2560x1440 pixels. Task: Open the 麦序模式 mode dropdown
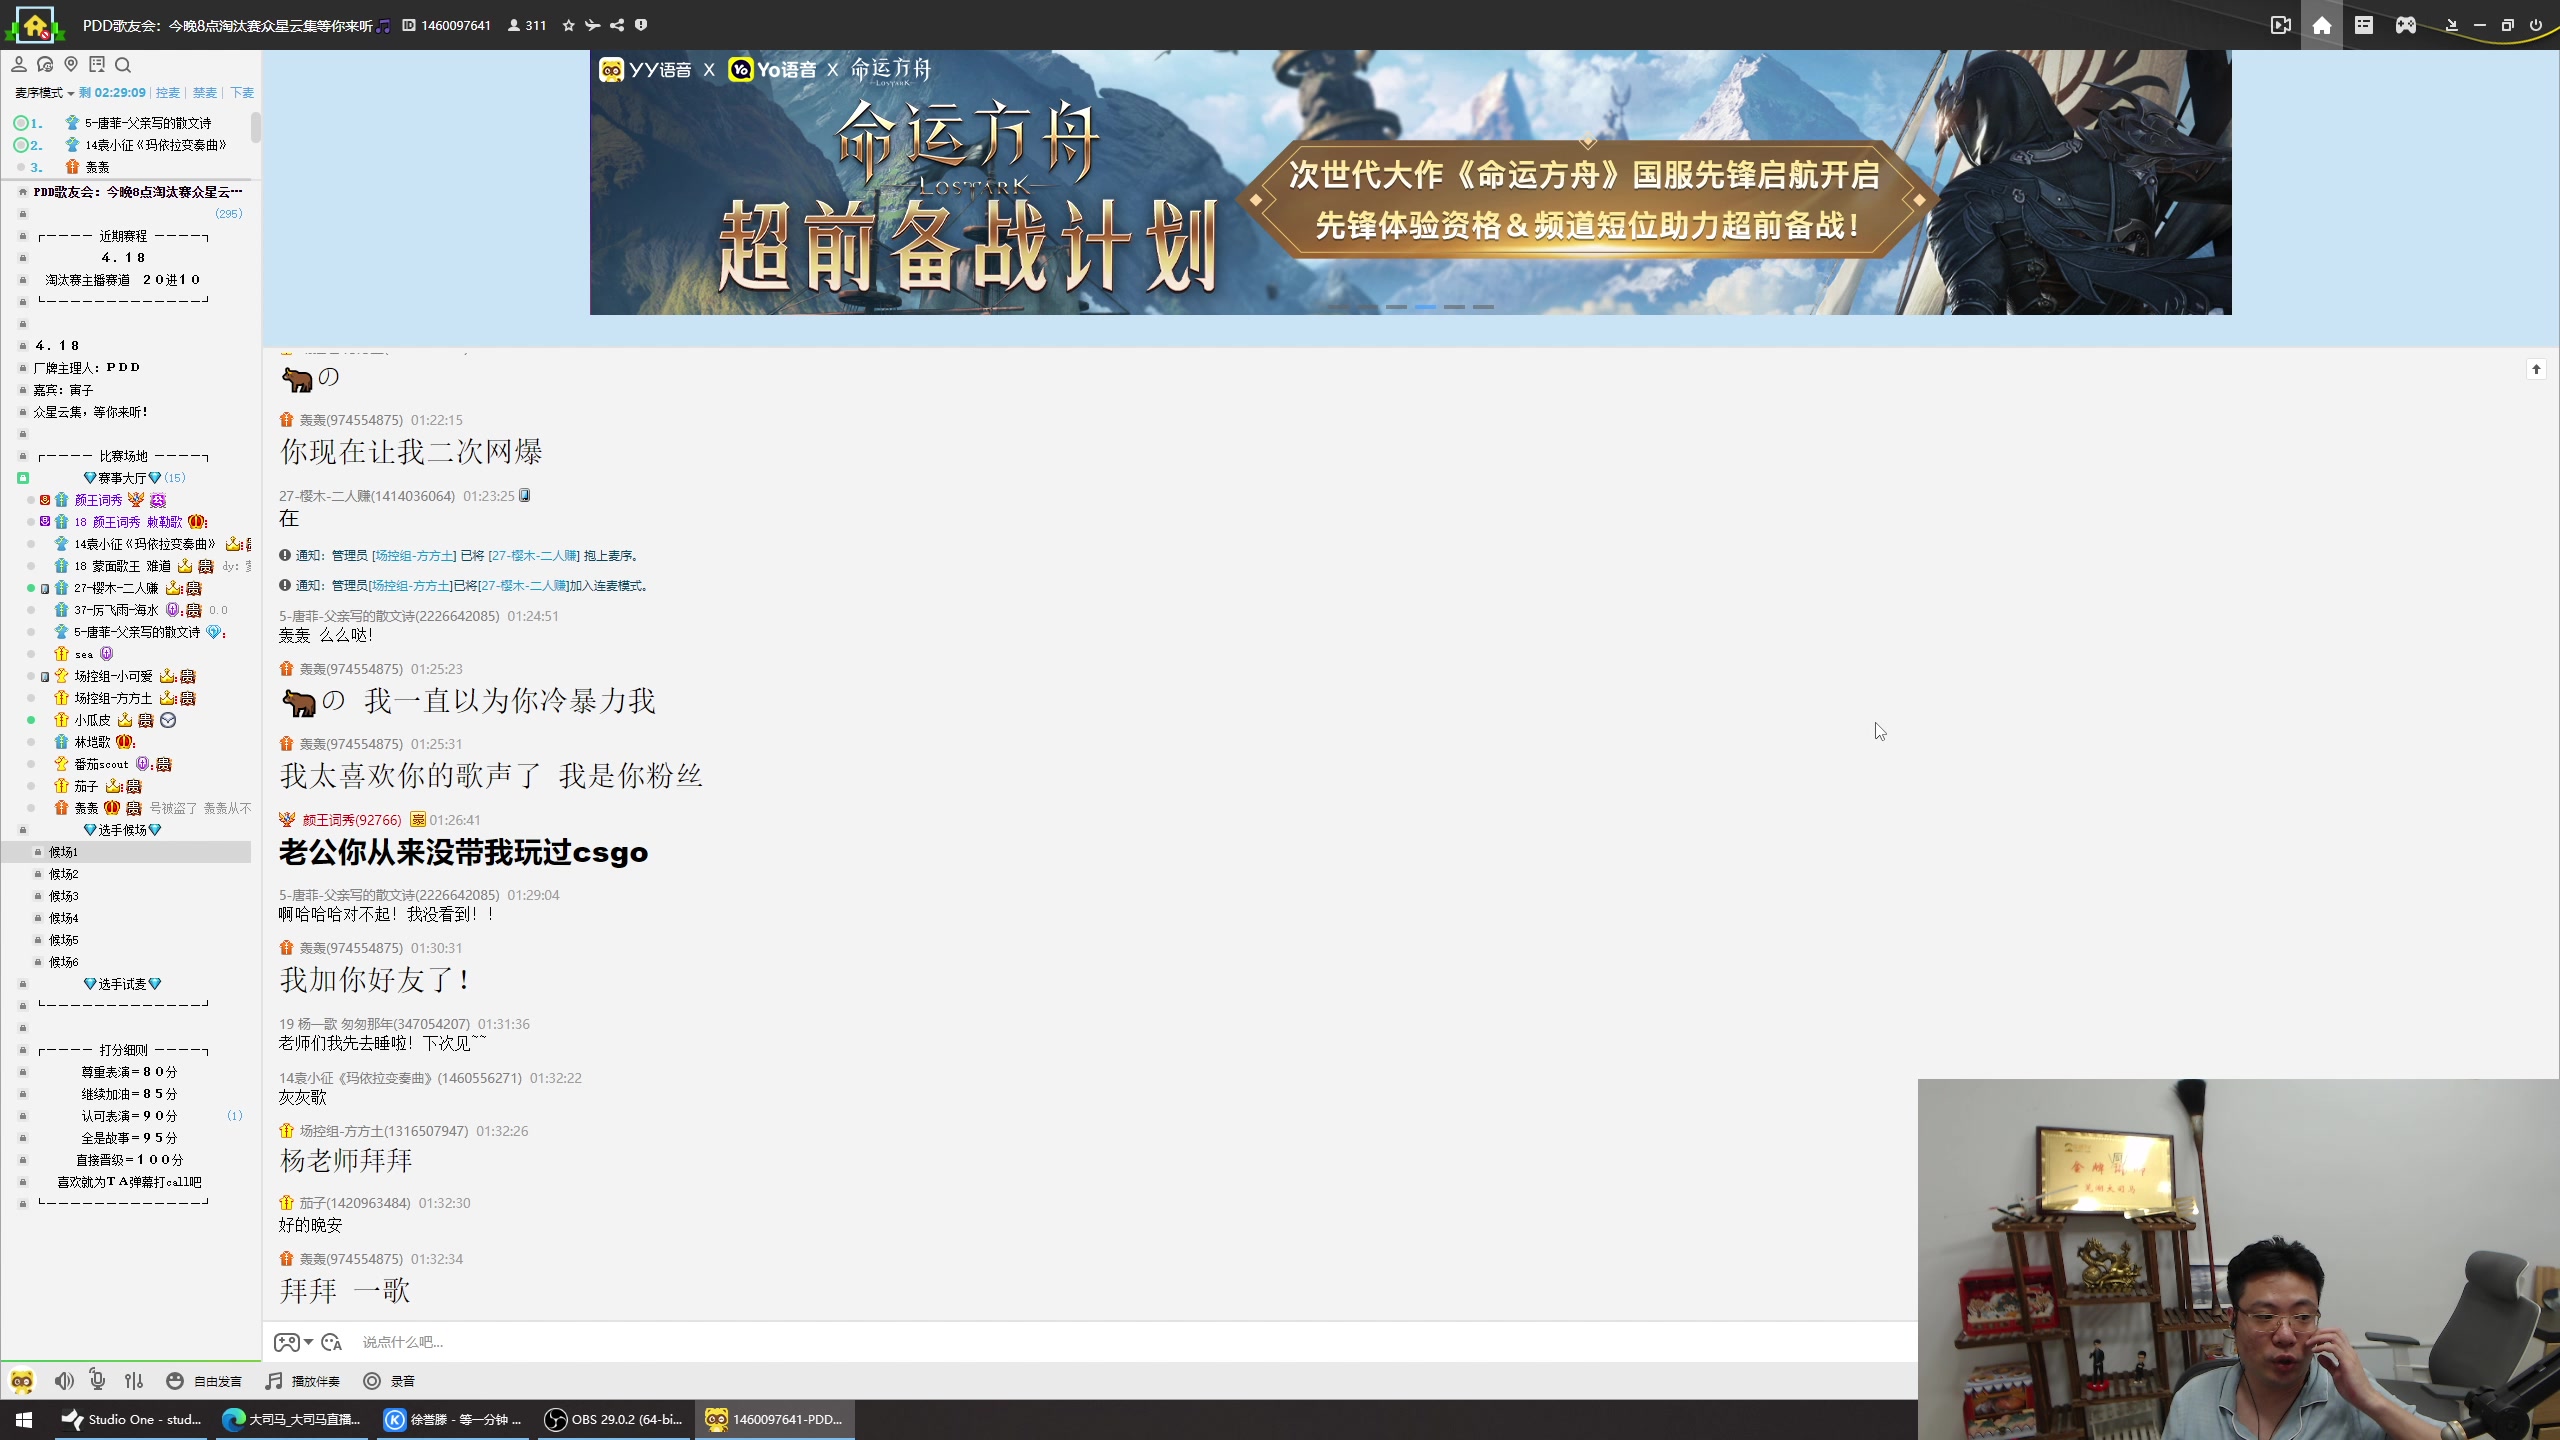[x=44, y=93]
